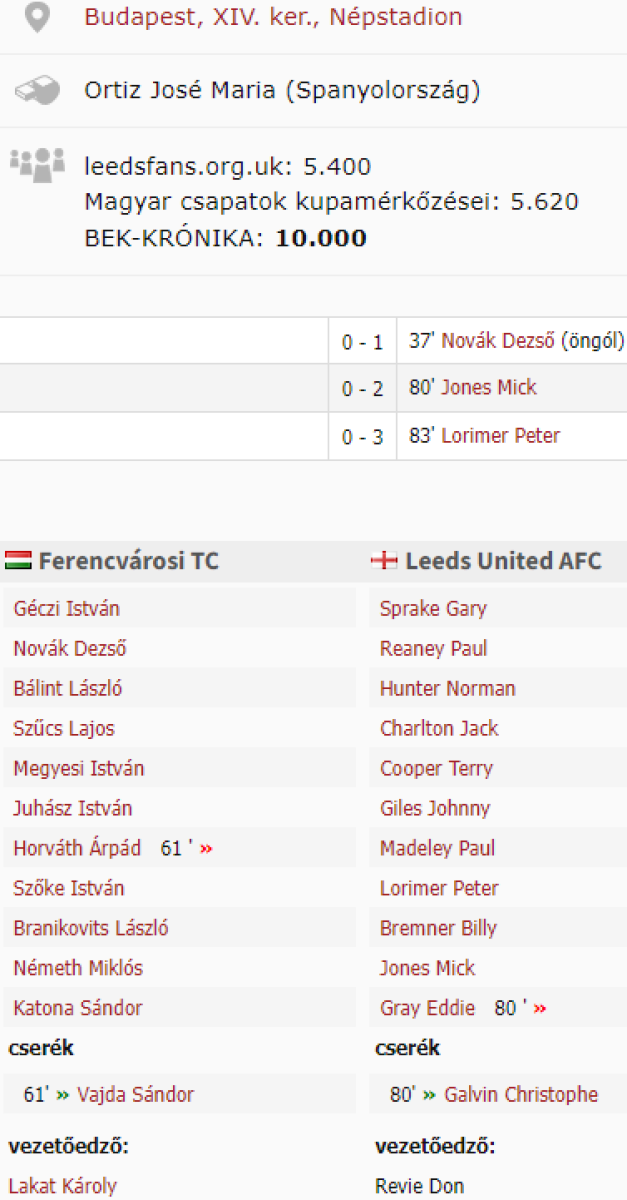This screenshot has height=1200, width=627.
Task: Click the location pin icon
Action: tap(37, 18)
